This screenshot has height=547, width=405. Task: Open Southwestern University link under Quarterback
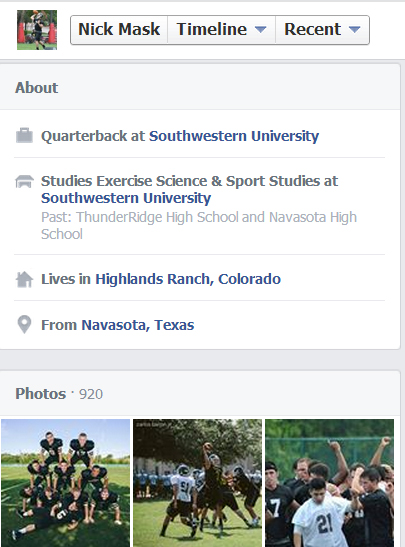(234, 136)
